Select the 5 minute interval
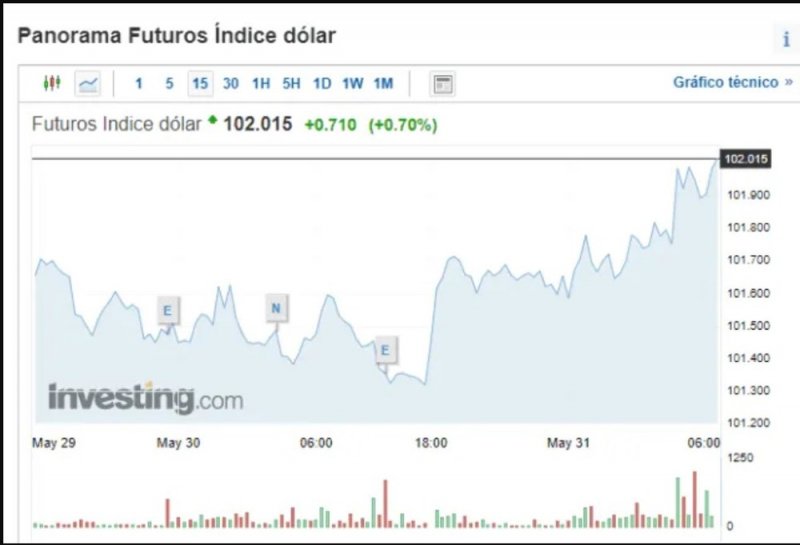Image resolution: width=800 pixels, height=545 pixels. tap(169, 83)
